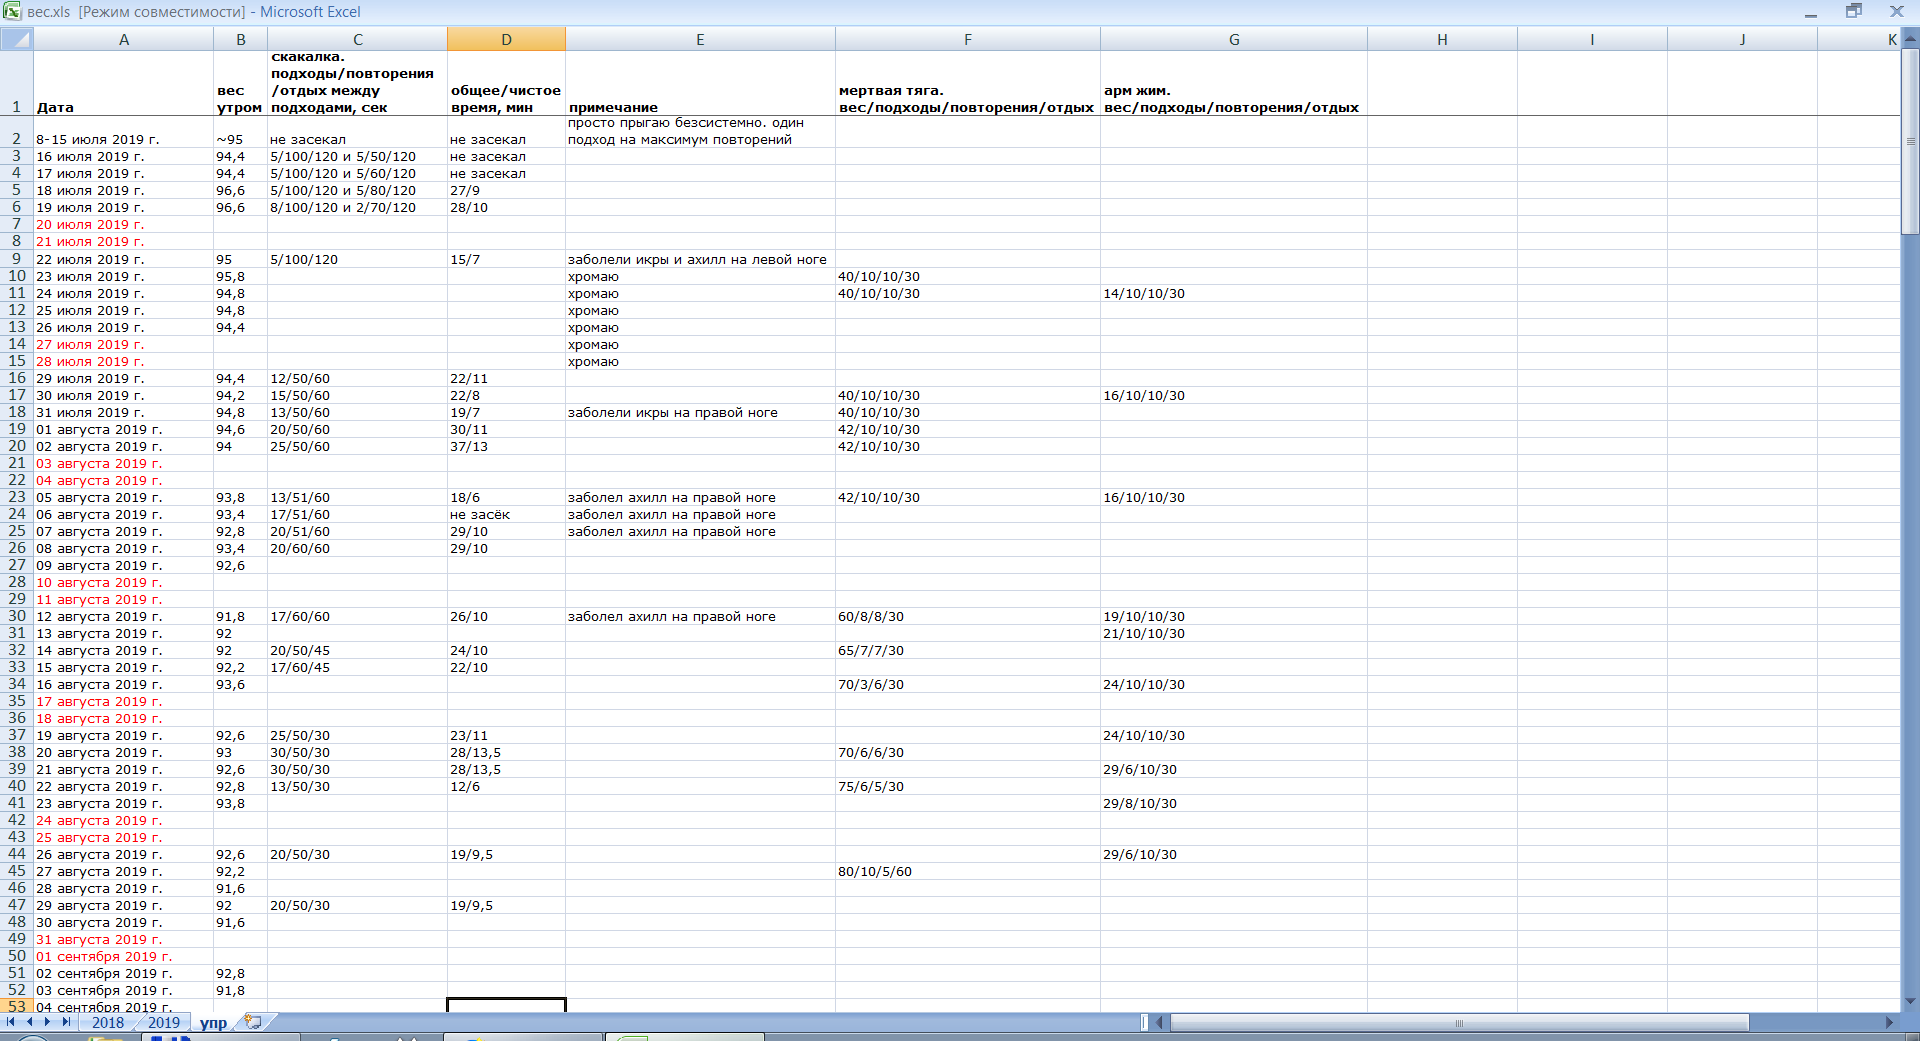Viewport: 1920px width, 1041px height.
Task: Jump to the first sheet tab with the navigation arrow
Action: coord(11,1022)
